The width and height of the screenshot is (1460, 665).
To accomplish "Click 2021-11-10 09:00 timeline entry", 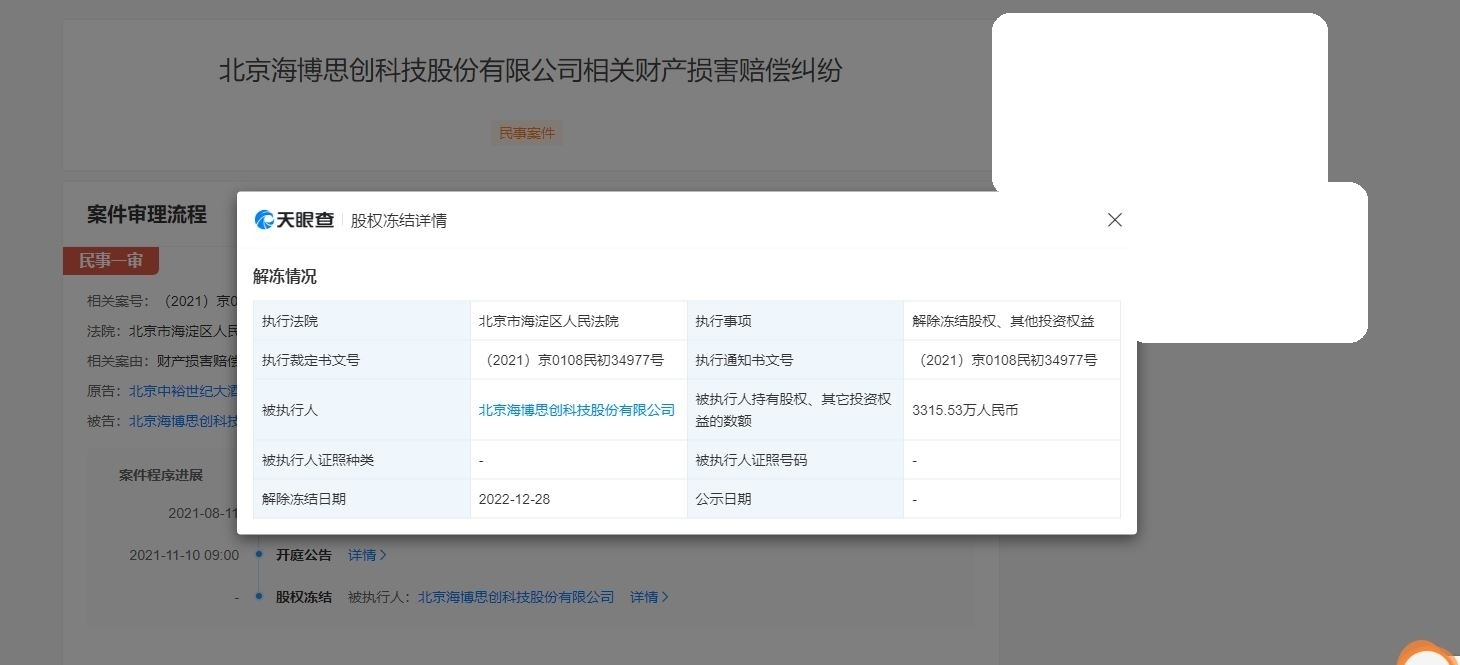I will point(184,555).
